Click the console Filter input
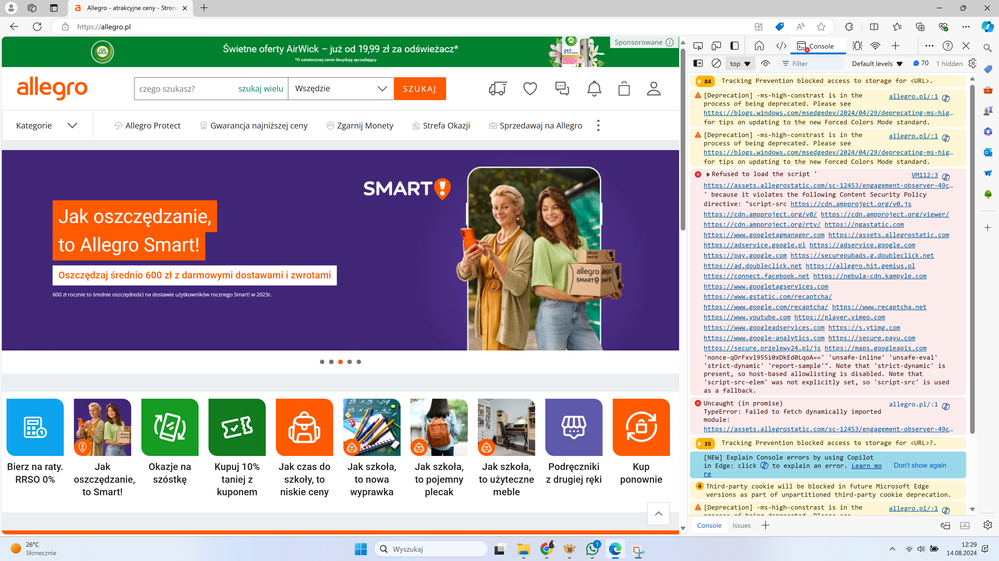The width and height of the screenshot is (999, 561). click(812, 64)
